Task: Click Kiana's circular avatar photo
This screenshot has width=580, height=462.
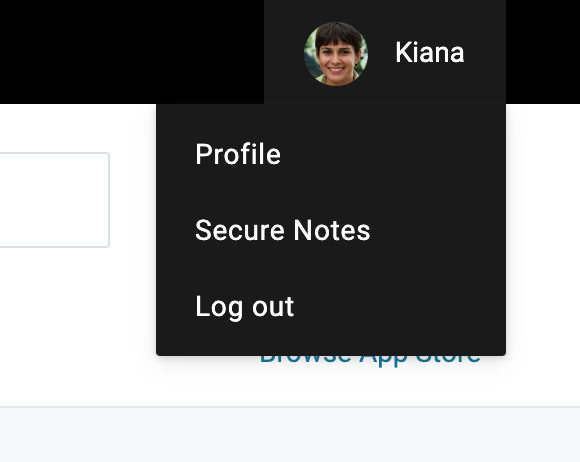Action: coord(336,54)
